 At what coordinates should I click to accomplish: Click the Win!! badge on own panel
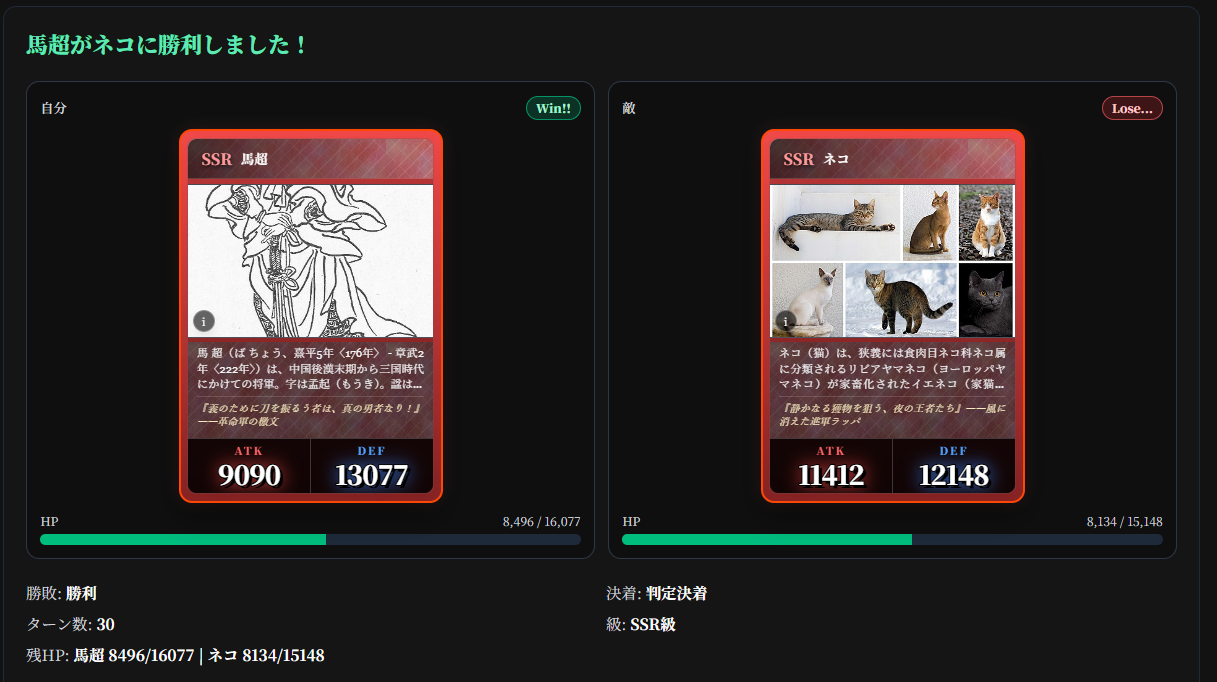pos(553,108)
